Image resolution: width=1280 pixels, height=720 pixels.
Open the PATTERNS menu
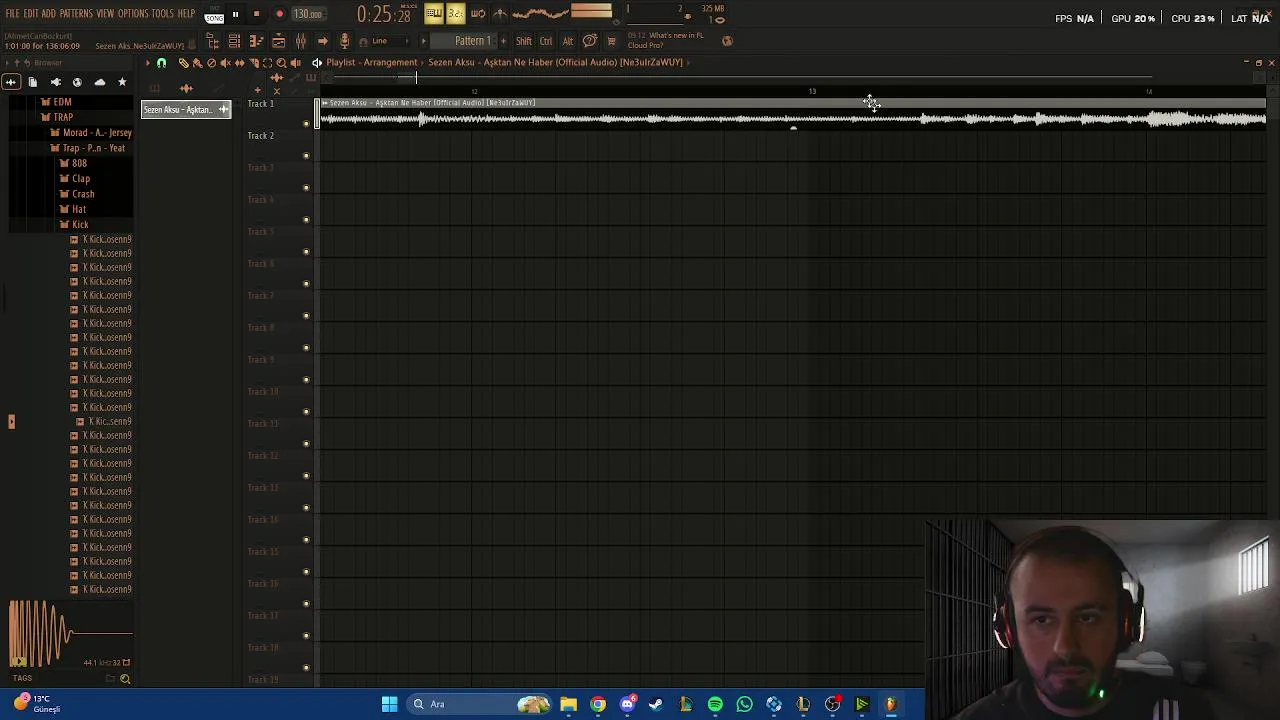point(76,14)
